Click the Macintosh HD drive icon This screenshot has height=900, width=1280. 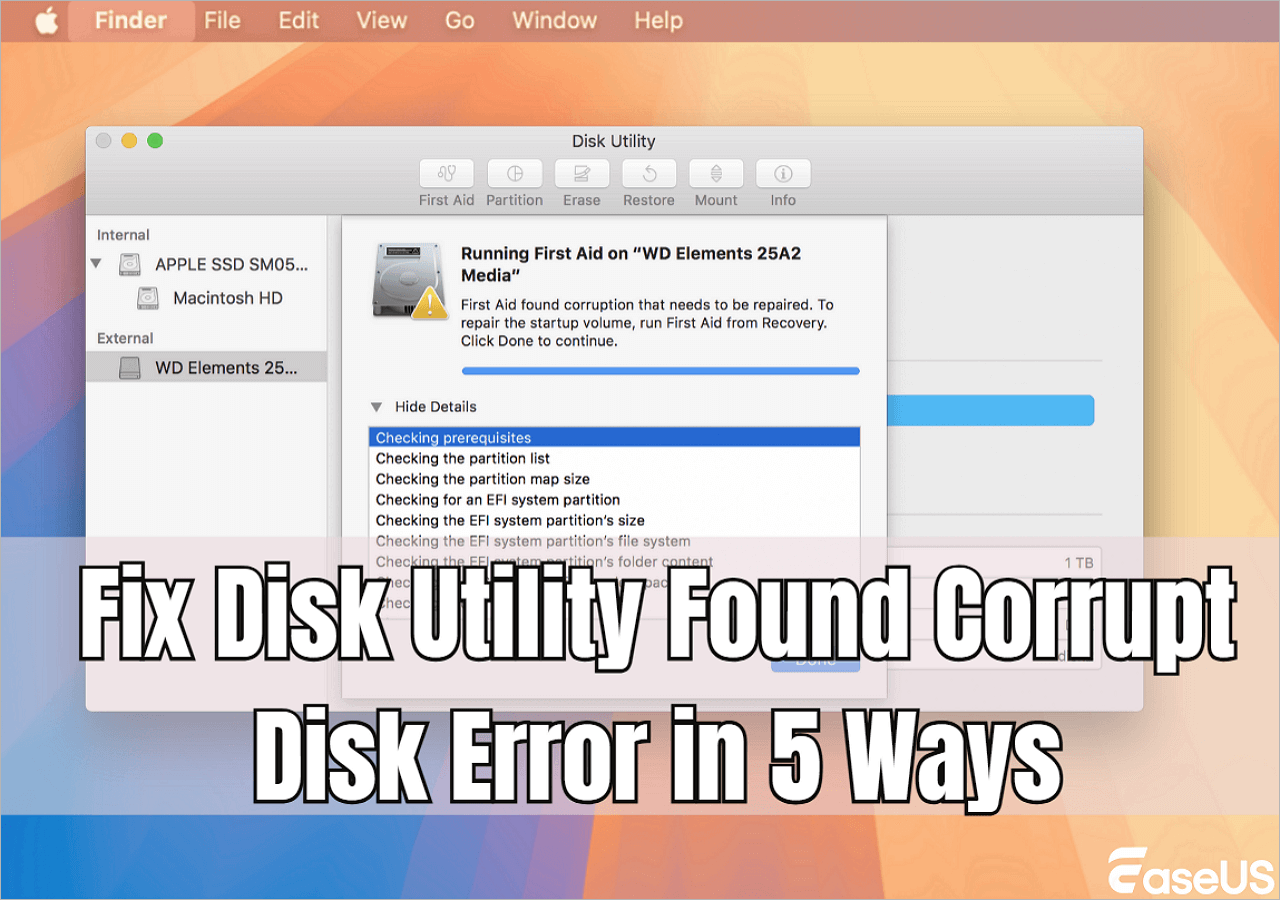(148, 298)
